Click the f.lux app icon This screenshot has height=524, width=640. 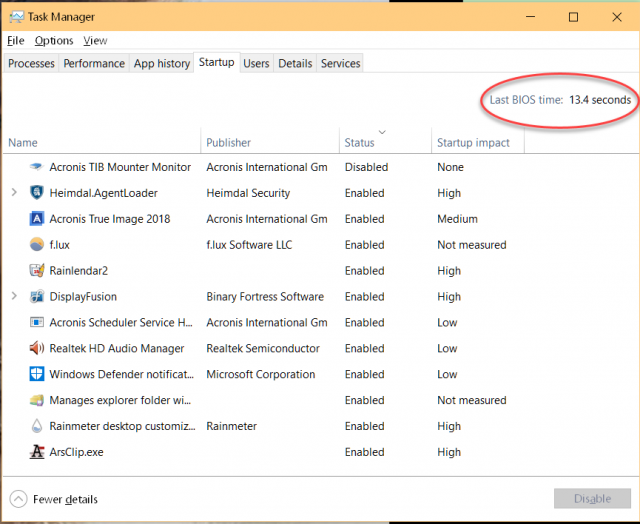36,244
